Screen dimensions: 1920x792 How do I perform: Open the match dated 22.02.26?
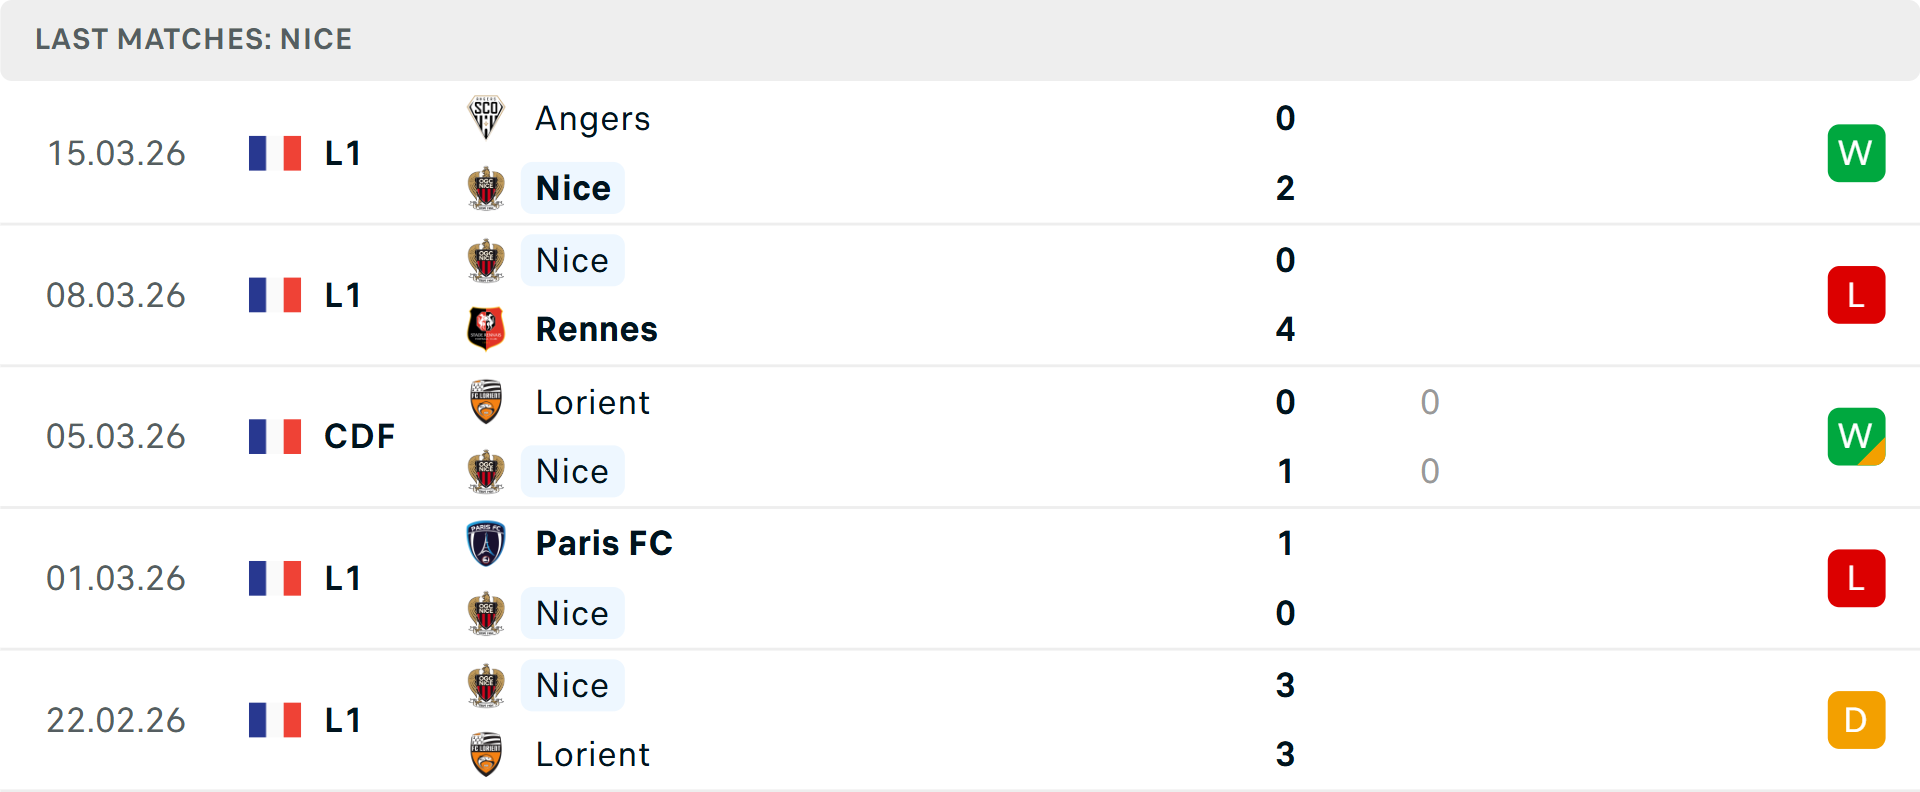click(116, 720)
